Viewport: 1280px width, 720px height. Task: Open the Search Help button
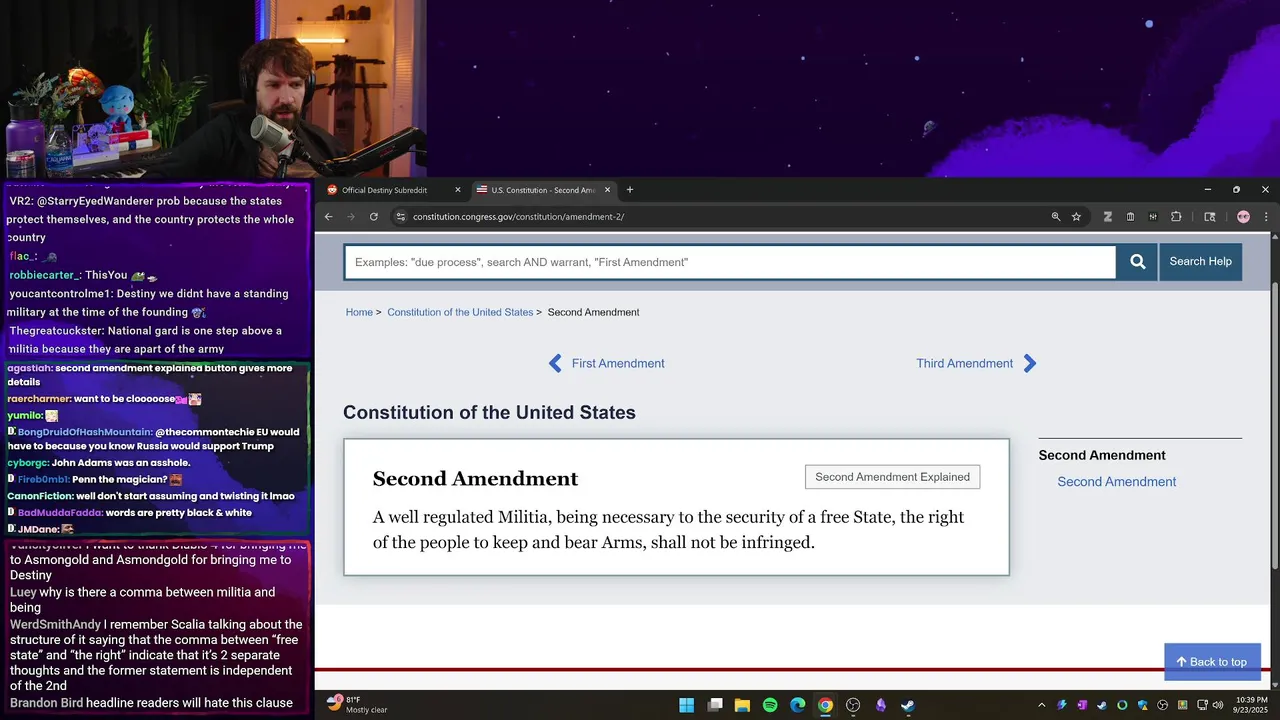(x=1200, y=262)
